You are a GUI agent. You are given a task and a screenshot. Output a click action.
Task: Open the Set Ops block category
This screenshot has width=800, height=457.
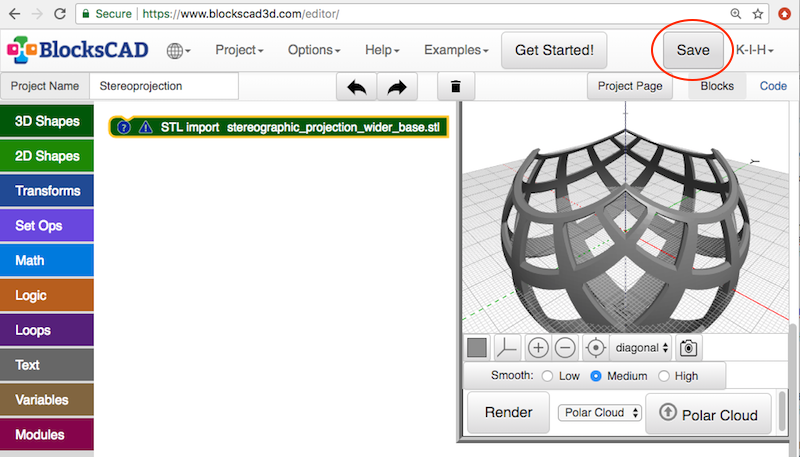47,225
